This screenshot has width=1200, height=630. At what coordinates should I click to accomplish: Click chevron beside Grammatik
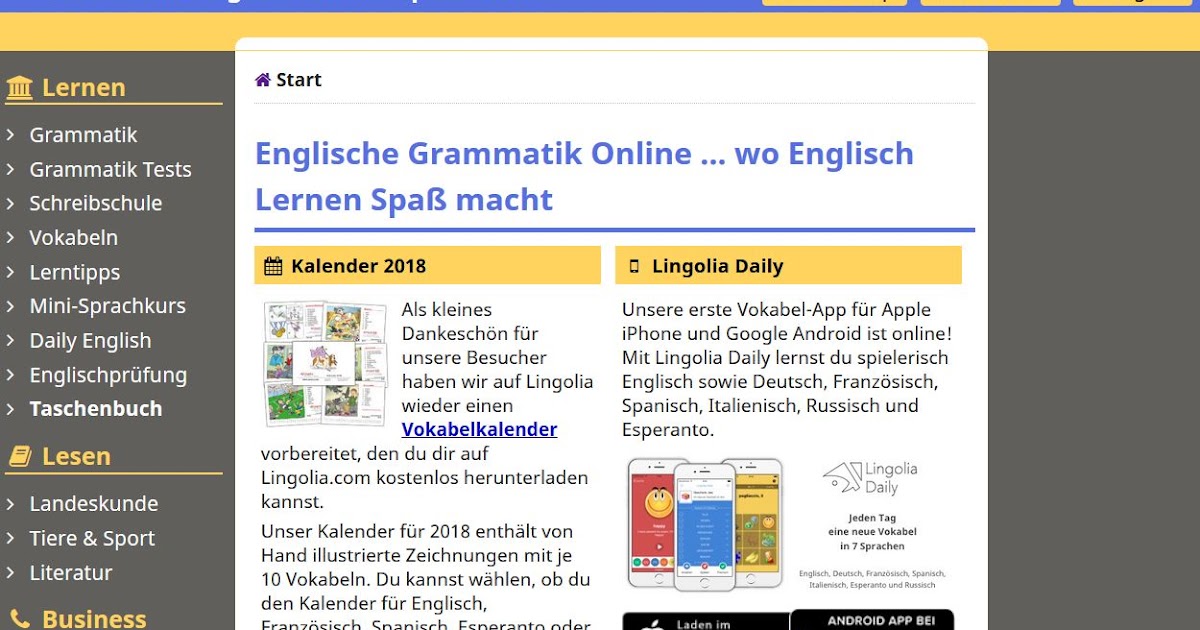coord(10,135)
